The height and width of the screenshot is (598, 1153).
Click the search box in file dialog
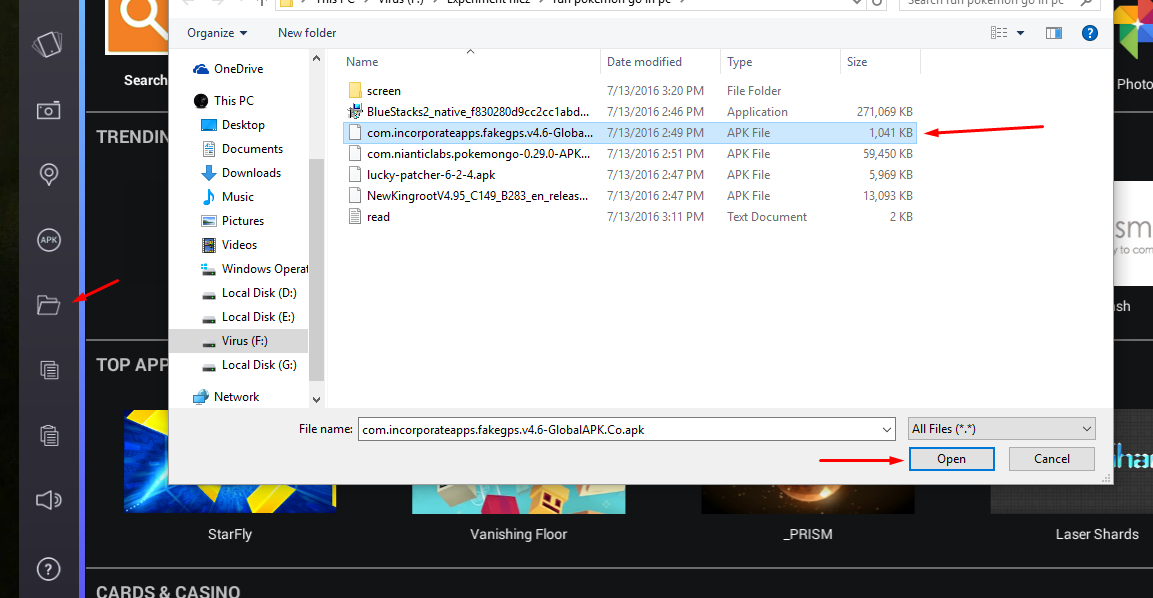point(999,4)
